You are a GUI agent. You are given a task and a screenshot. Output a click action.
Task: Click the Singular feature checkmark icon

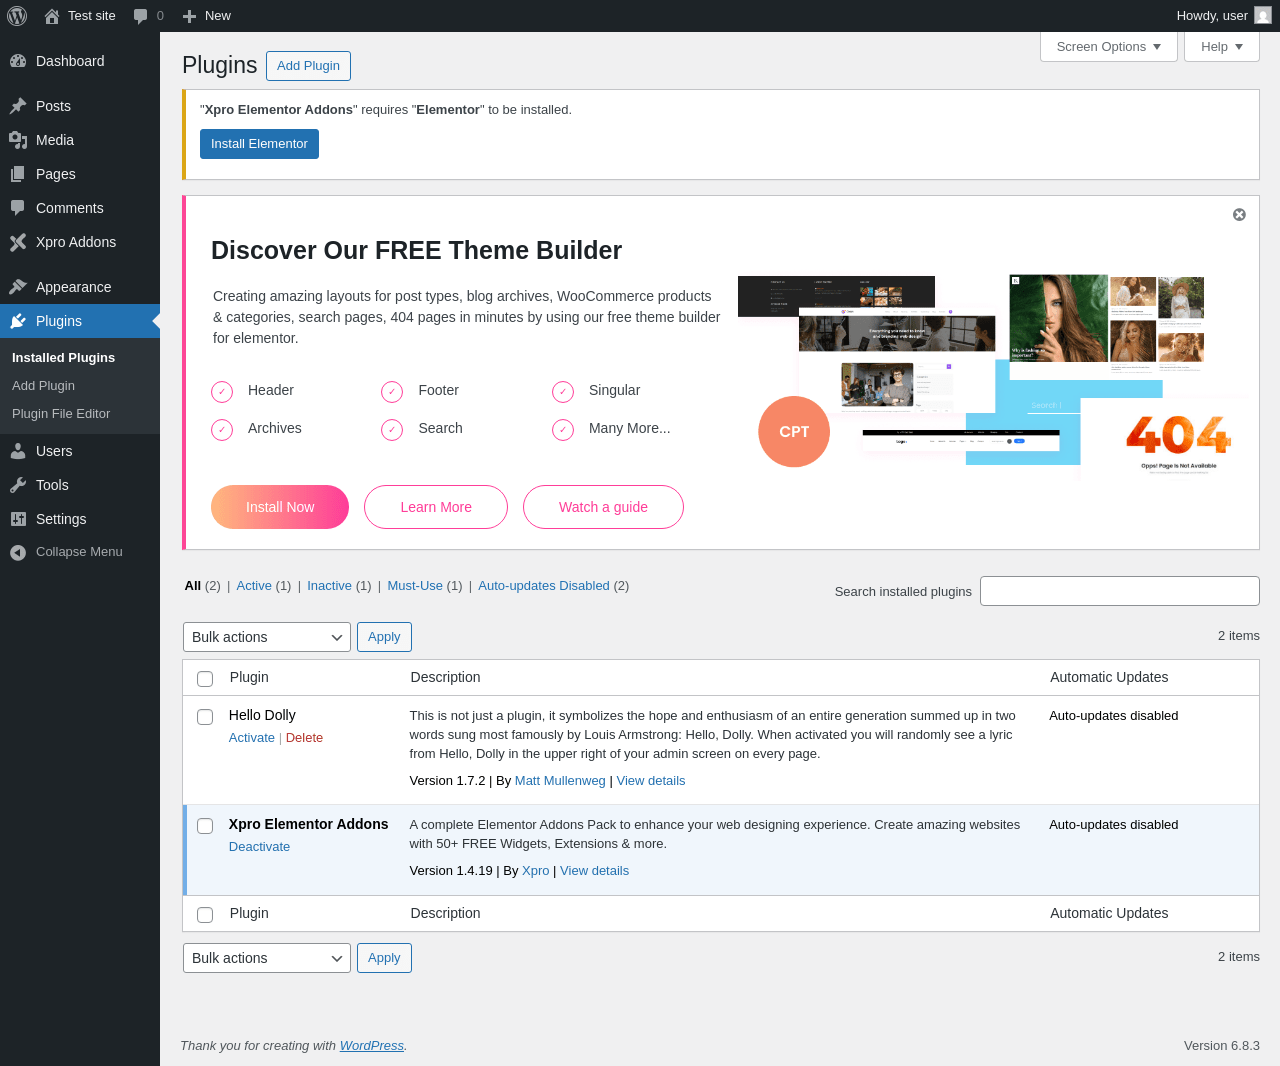click(x=563, y=391)
